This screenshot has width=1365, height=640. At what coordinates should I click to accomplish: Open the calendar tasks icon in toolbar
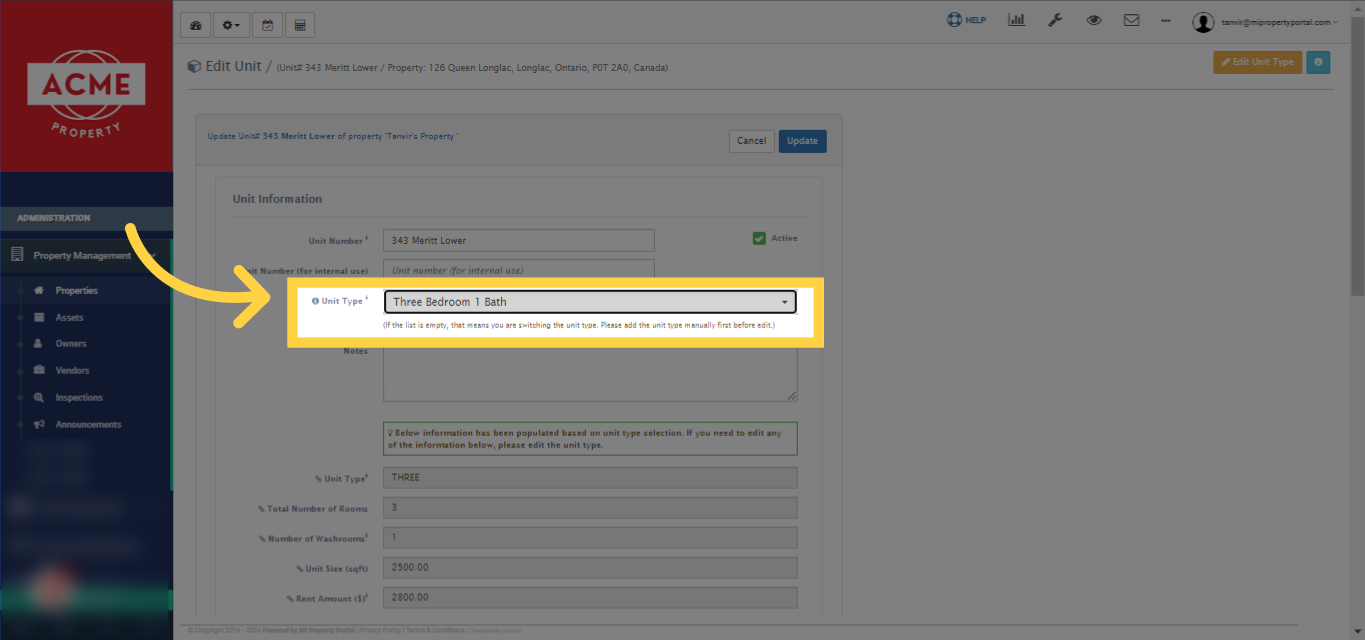267,24
